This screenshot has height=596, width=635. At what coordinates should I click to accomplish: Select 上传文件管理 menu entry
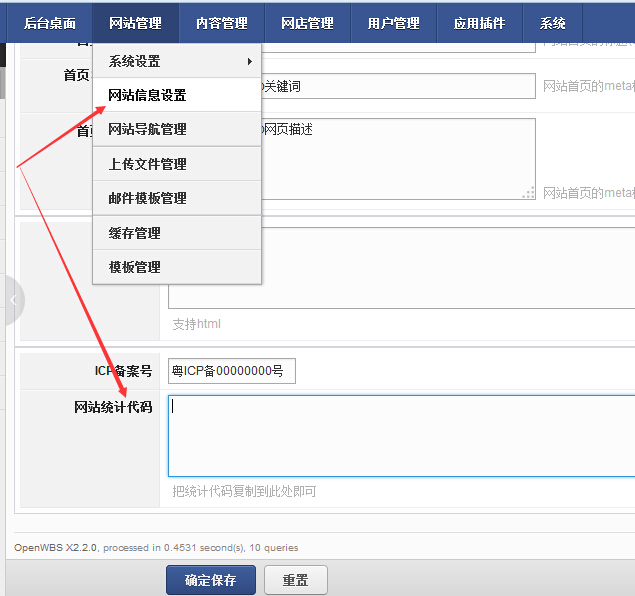(x=177, y=164)
